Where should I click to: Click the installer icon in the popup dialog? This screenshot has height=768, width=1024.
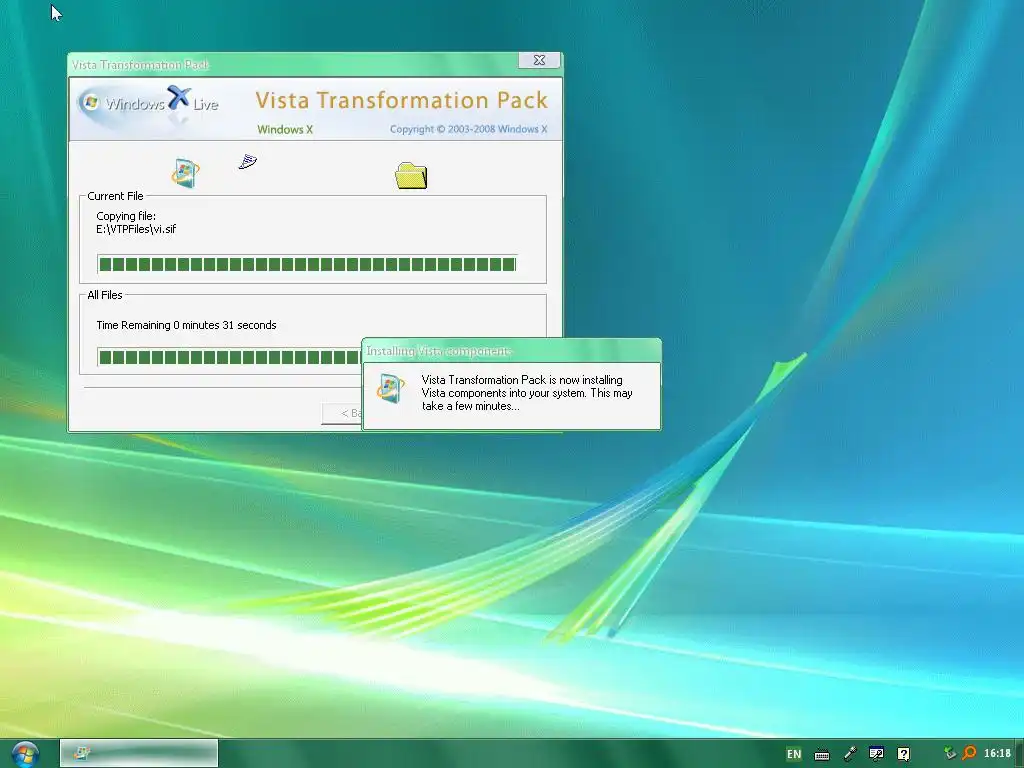tap(391, 389)
